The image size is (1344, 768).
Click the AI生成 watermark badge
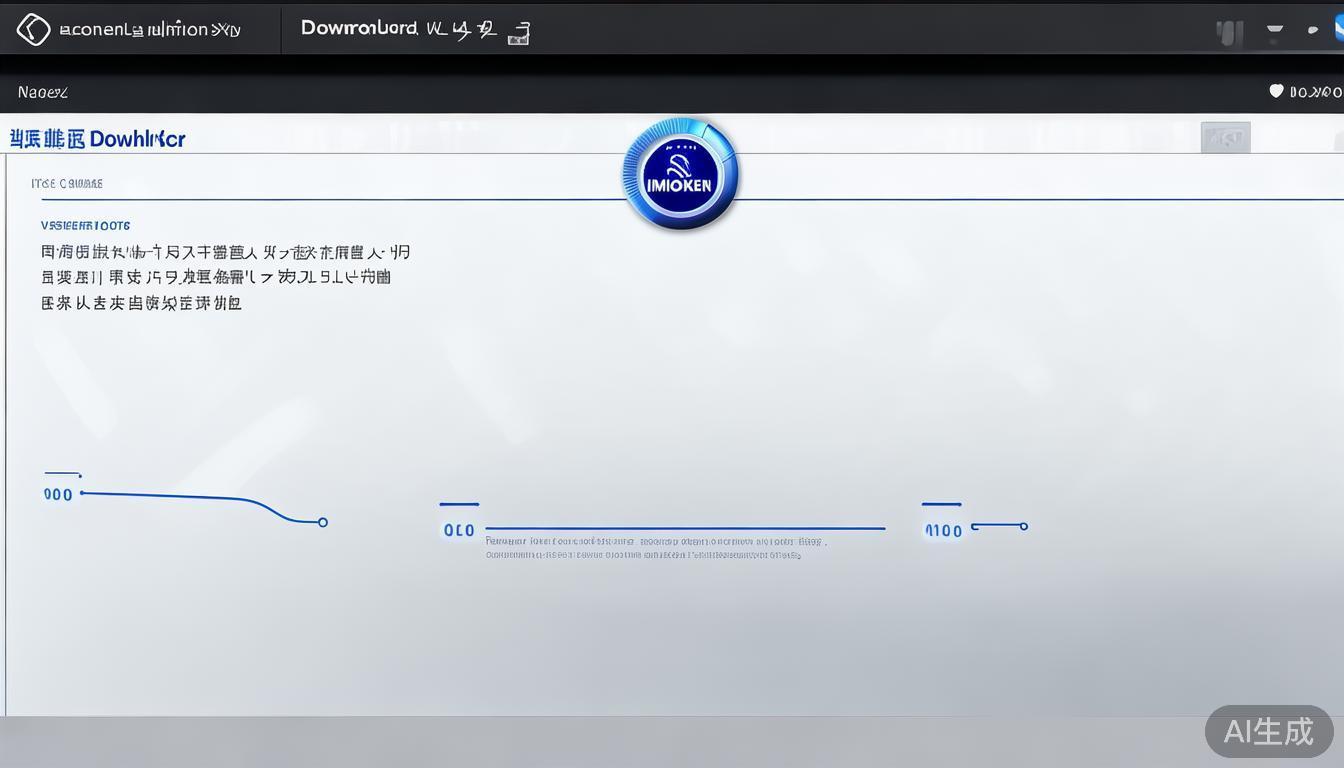1268,732
